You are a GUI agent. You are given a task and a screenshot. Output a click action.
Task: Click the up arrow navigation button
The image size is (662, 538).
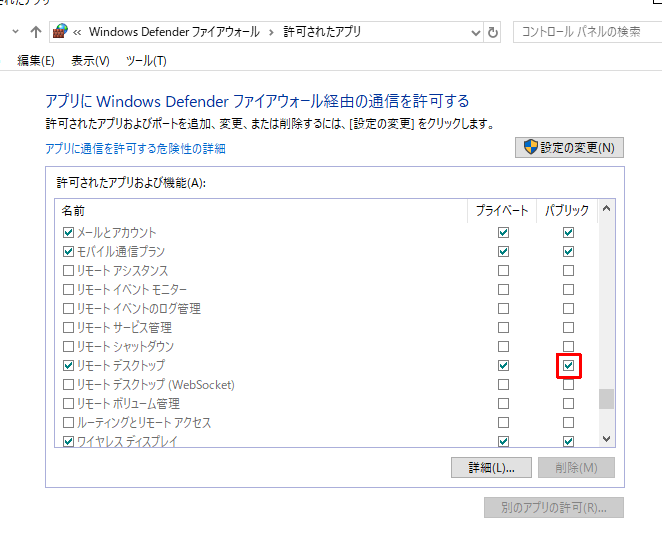coord(36,32)
